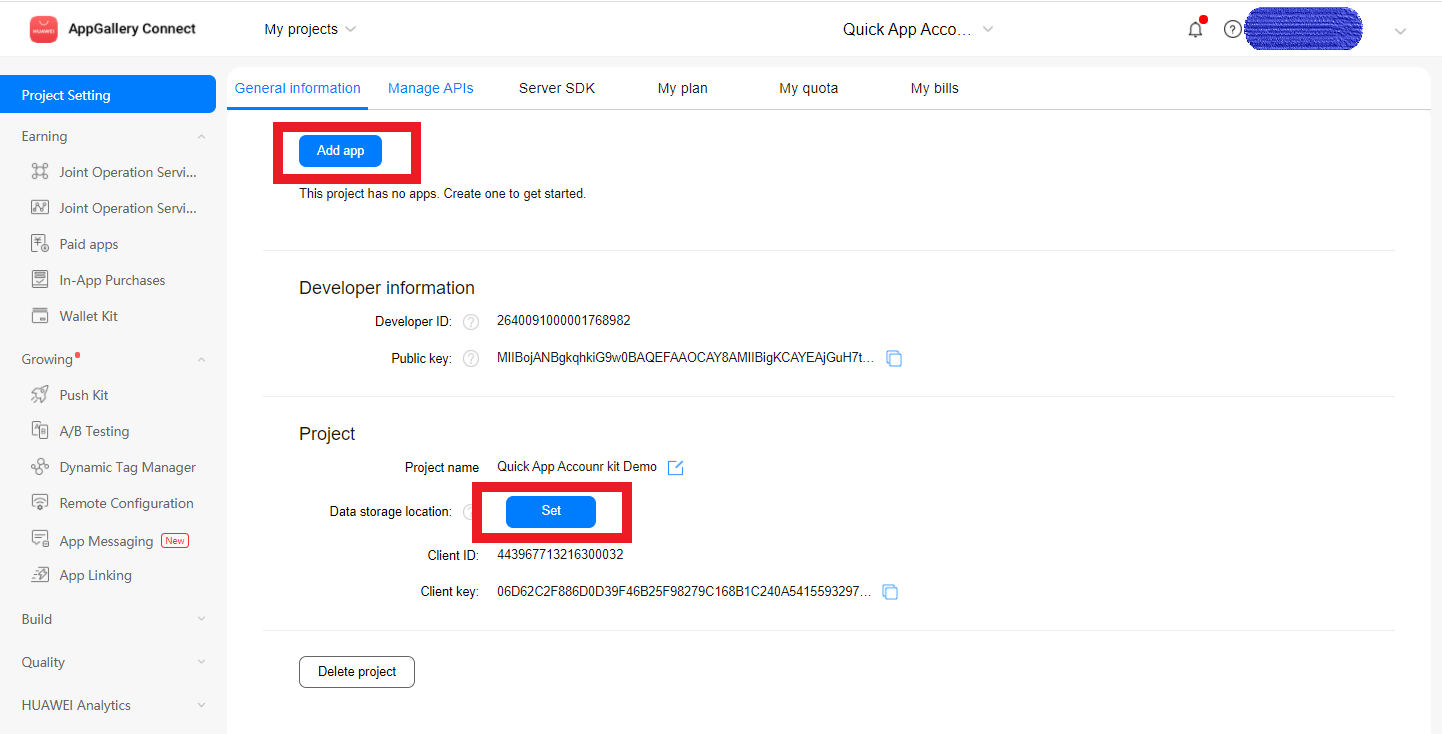The image size is (1442, 734).
Task: Copy the public key value
Action: pyautogui.click(x=894, y=358)
